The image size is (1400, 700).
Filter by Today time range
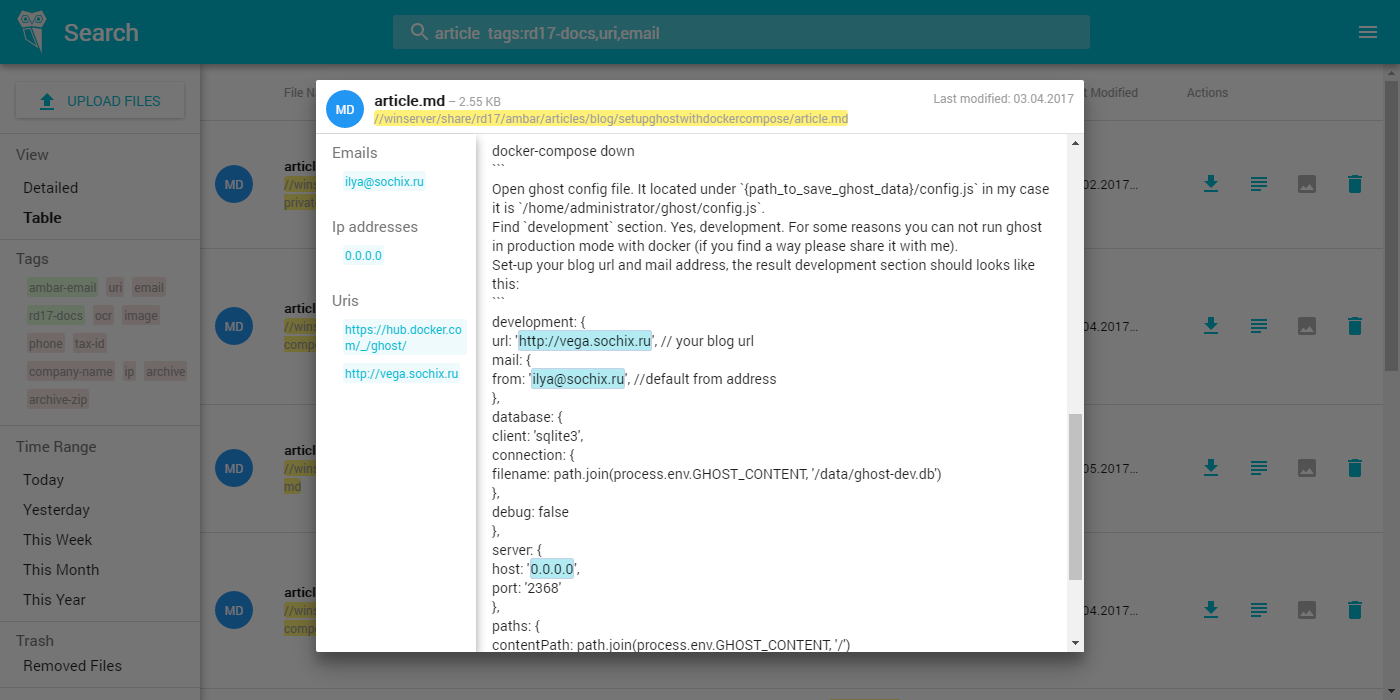click(x=44, y=480)
